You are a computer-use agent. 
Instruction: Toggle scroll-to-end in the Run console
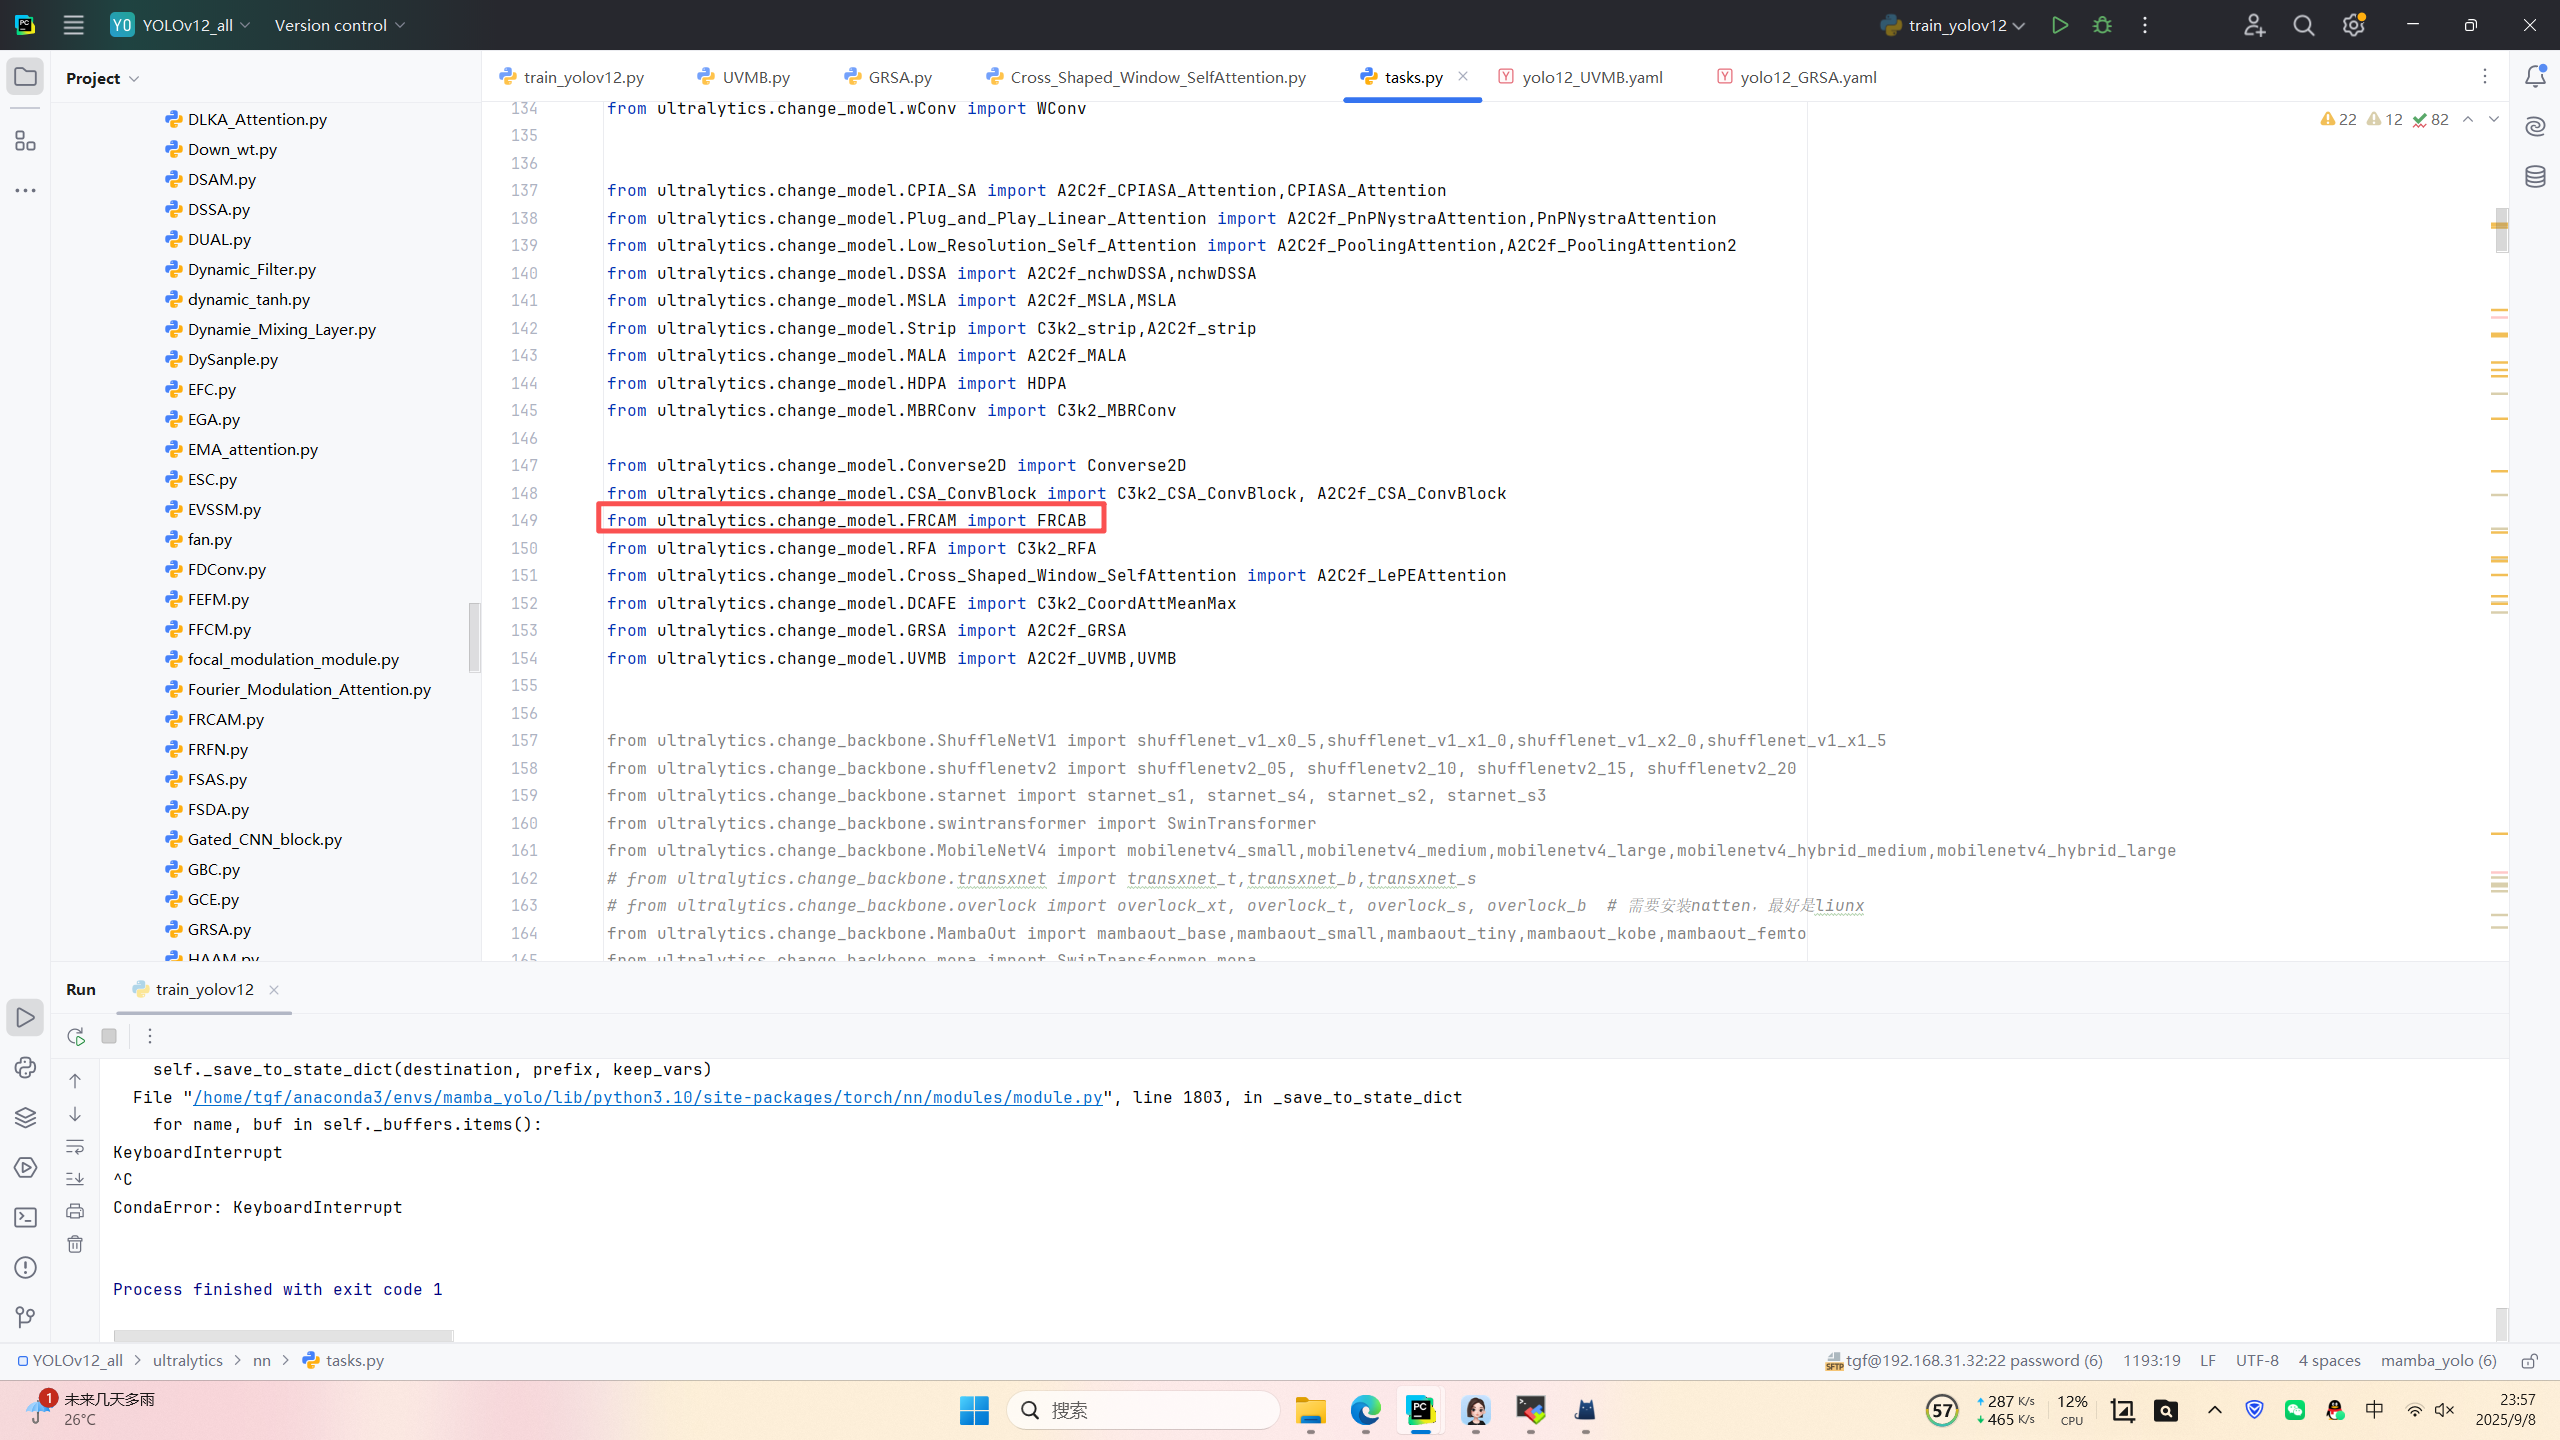click(x=75, y=1179)
